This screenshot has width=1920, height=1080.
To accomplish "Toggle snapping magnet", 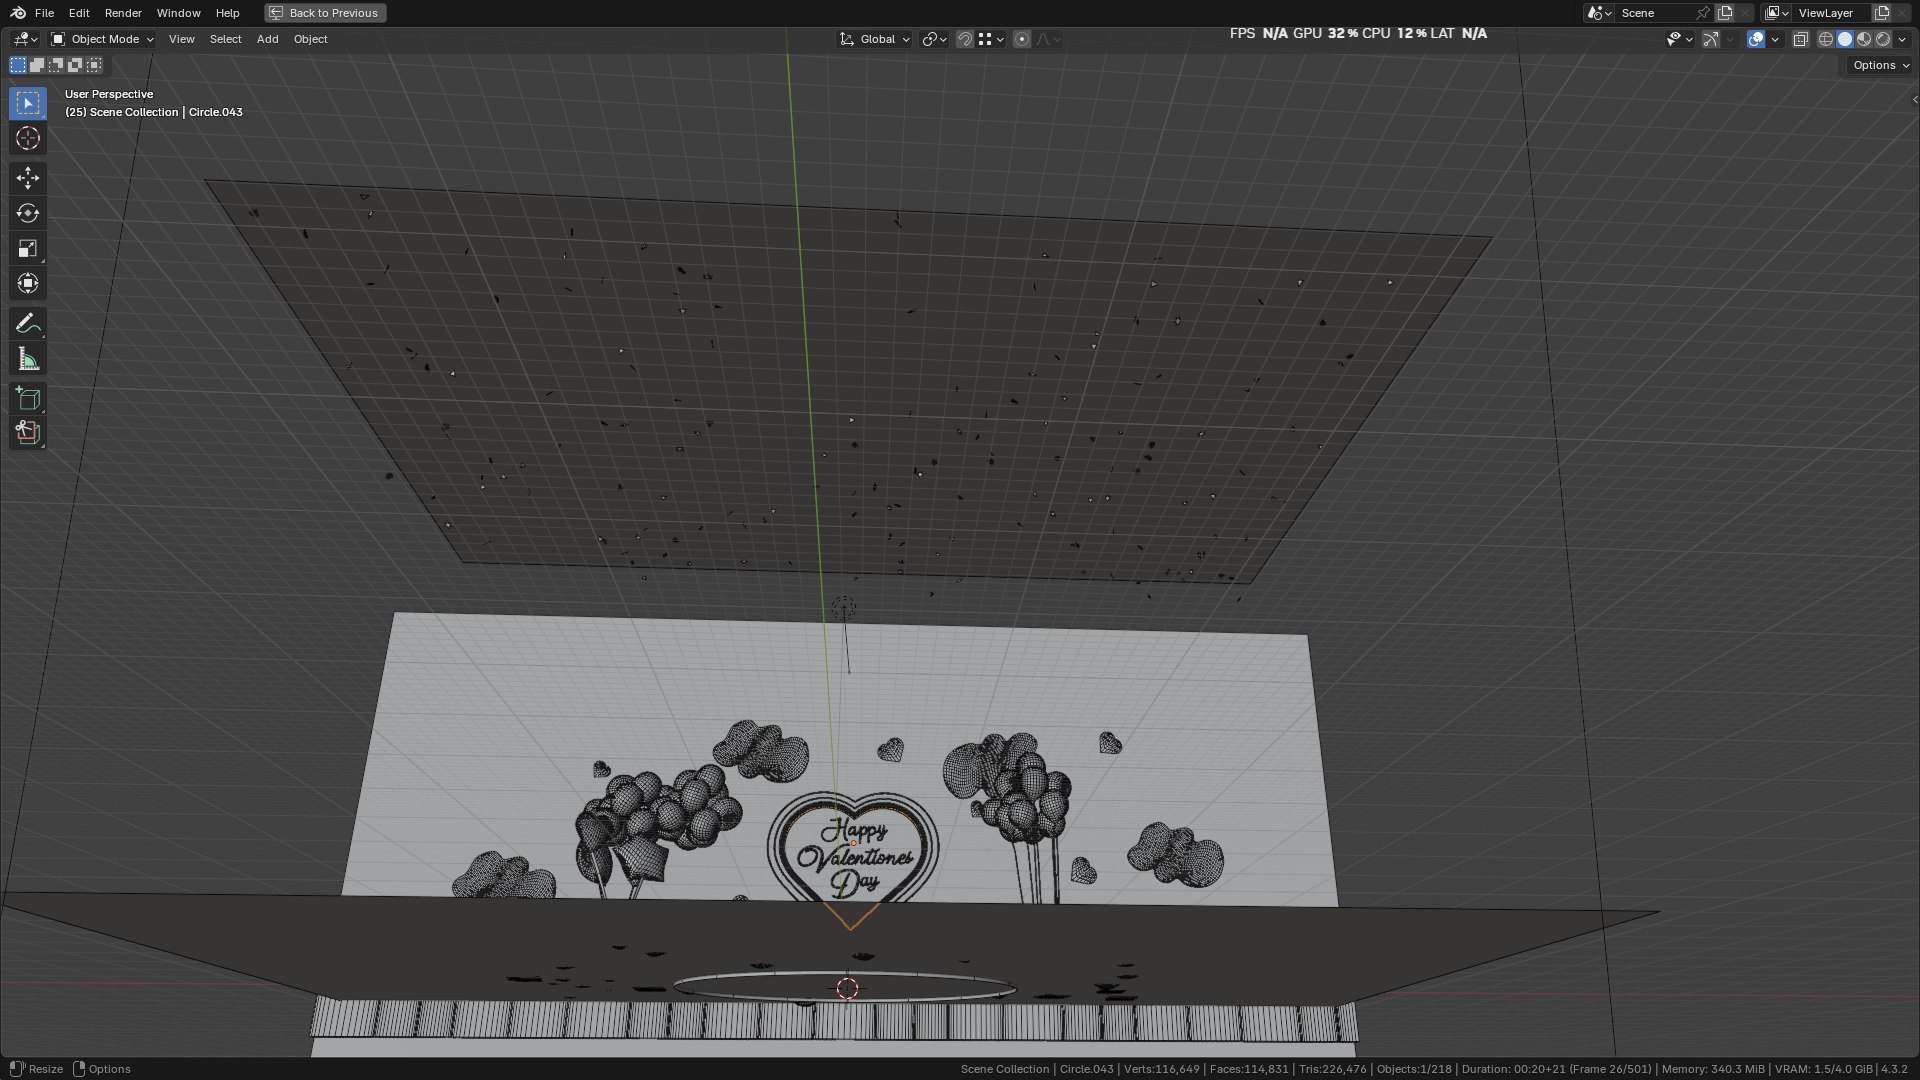I will (965, 39).
